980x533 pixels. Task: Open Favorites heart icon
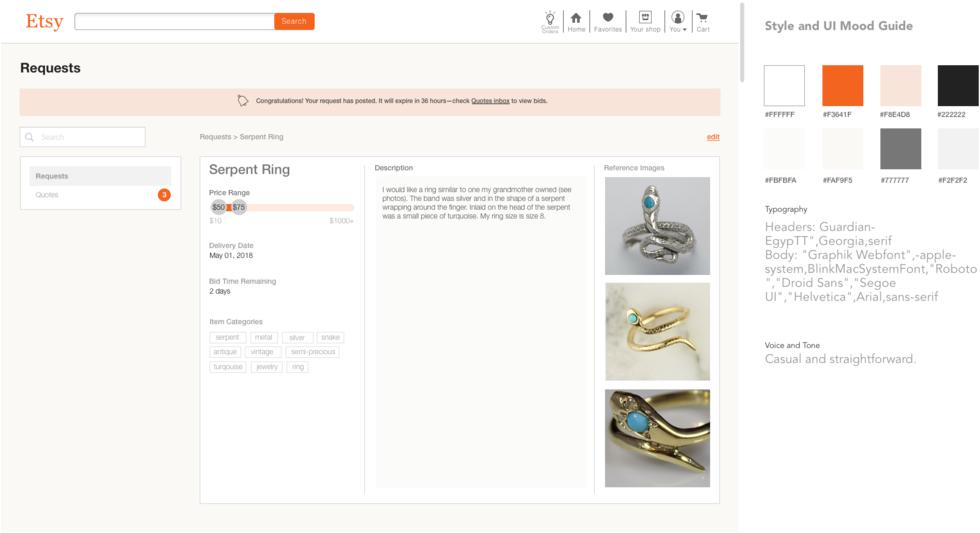[x=607, y=21]
